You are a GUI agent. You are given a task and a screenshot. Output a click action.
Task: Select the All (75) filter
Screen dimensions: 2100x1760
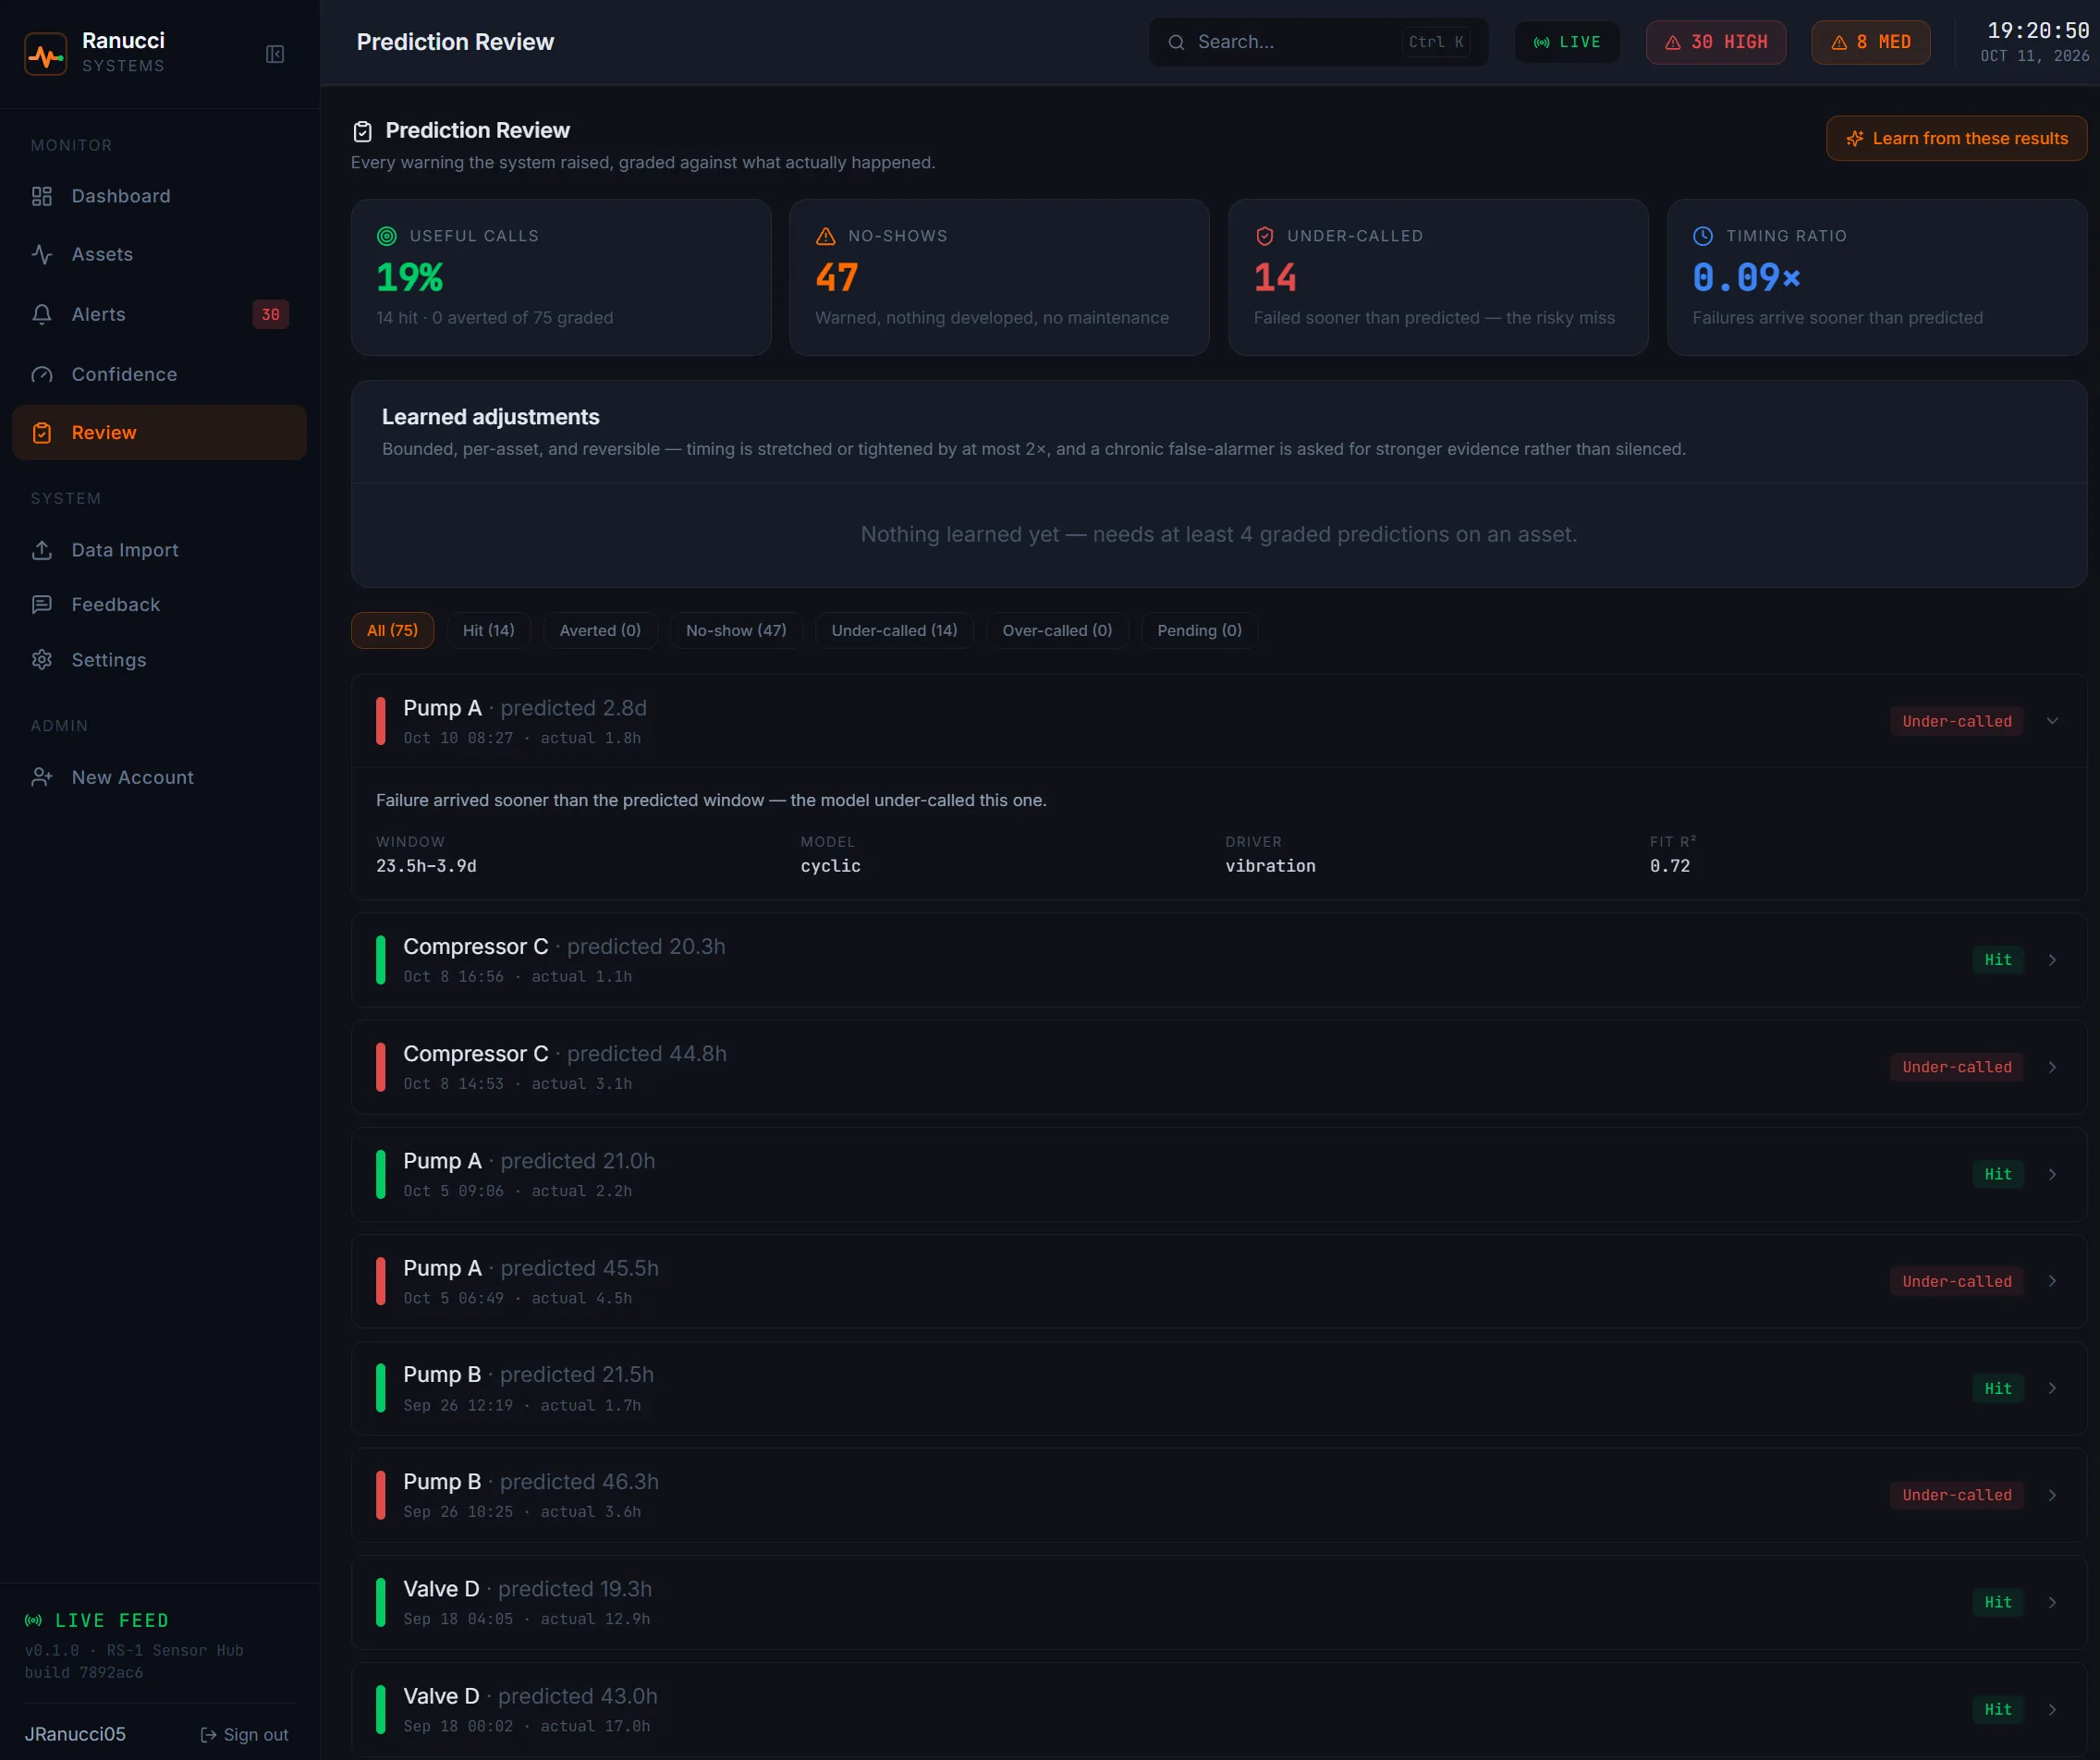[x=393, y=630]
